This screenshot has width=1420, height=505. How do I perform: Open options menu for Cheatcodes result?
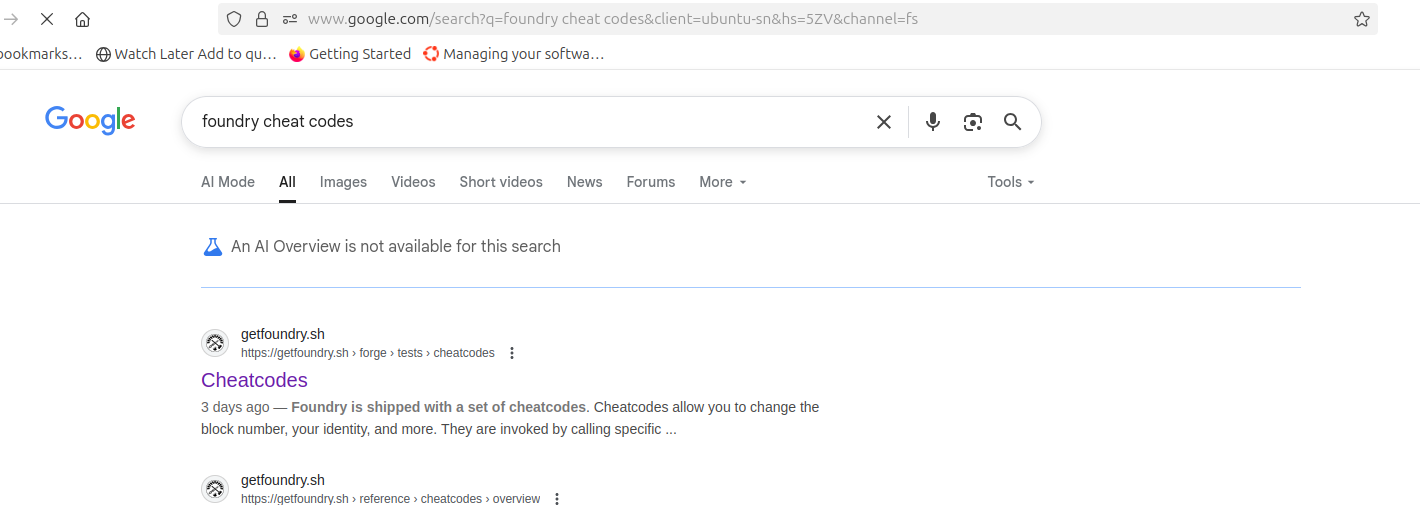512,353
